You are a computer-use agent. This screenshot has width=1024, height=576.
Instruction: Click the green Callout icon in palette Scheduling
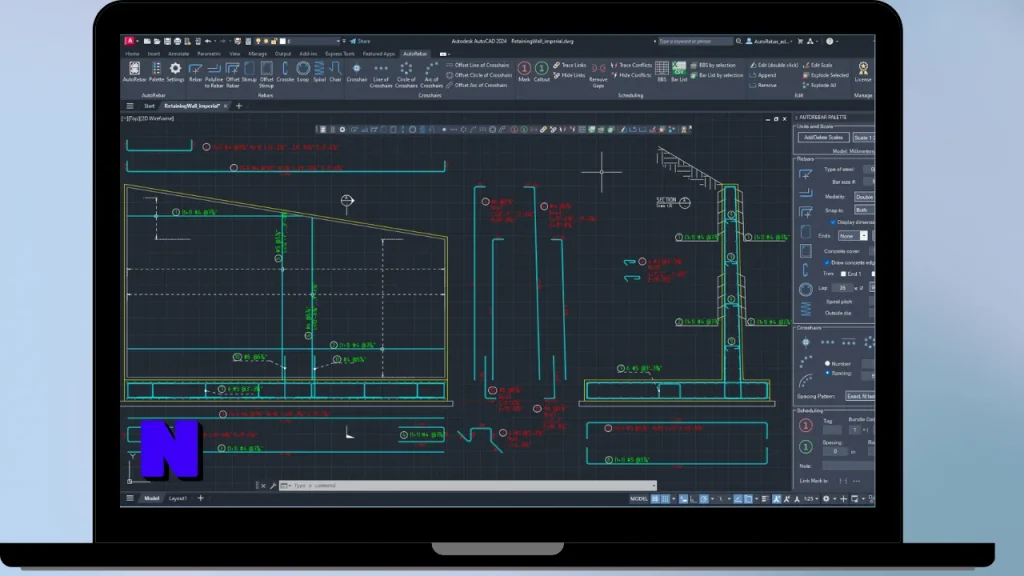point(806,447)
